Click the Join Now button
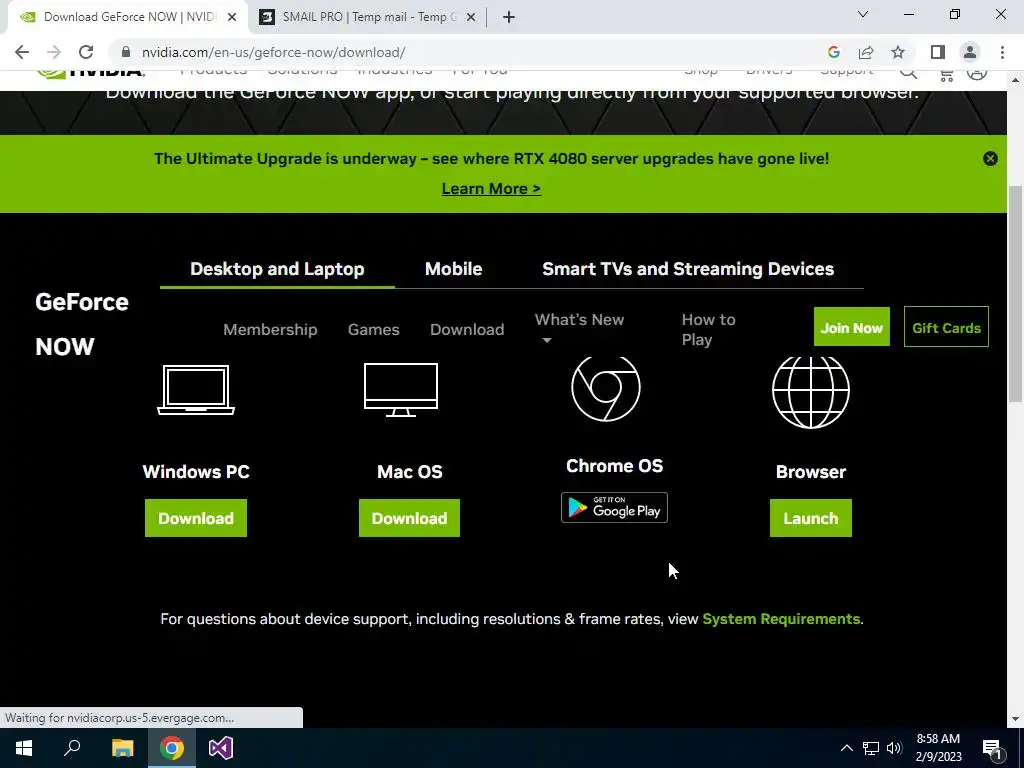The height and width of the screenshot is (768, 1024). 852,327
